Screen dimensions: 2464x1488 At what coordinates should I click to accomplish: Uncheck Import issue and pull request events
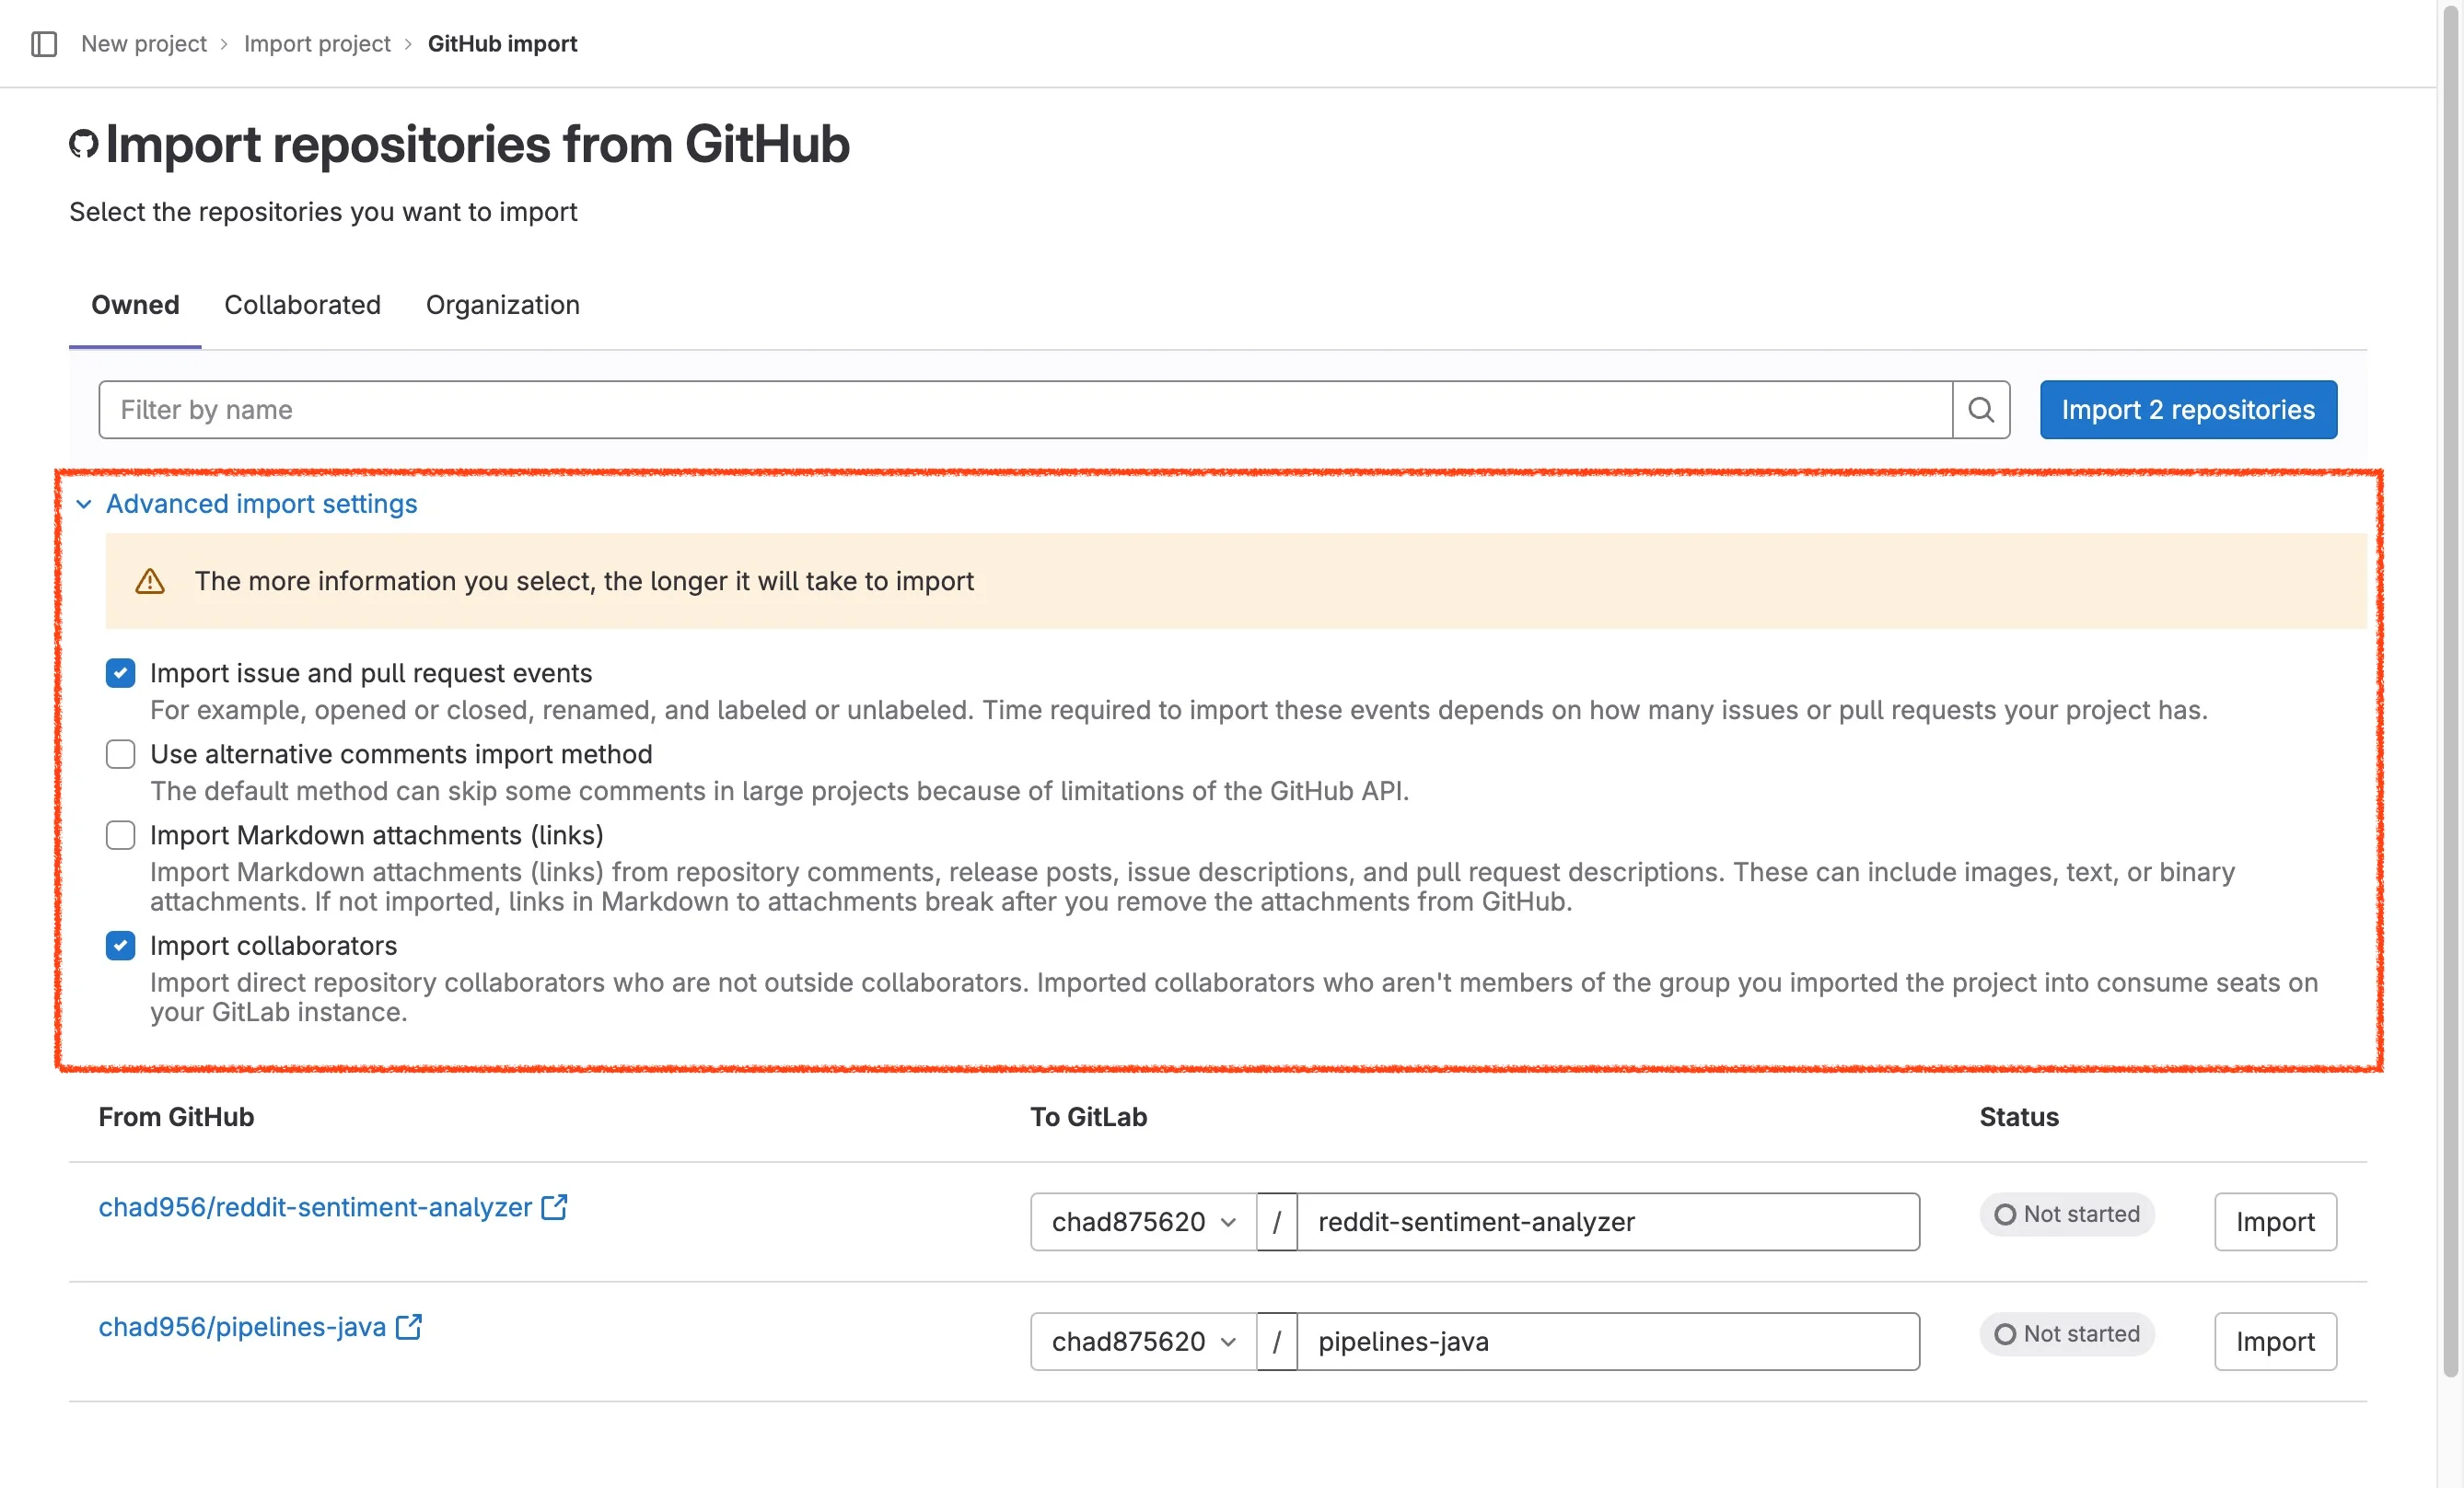pyautogui.click(x=121, y=673)
